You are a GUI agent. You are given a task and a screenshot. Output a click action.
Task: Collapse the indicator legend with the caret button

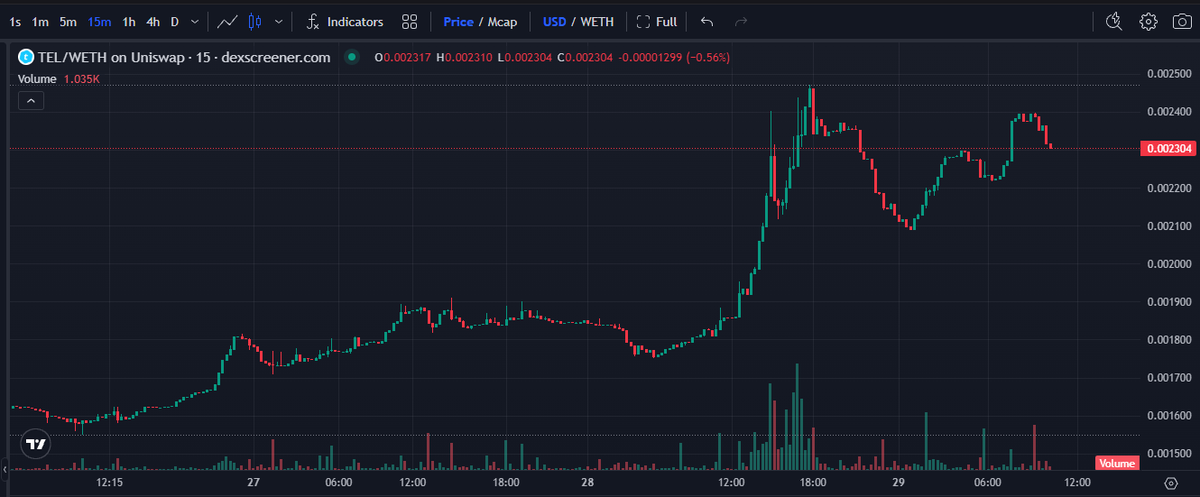click(x=30, y=100)
